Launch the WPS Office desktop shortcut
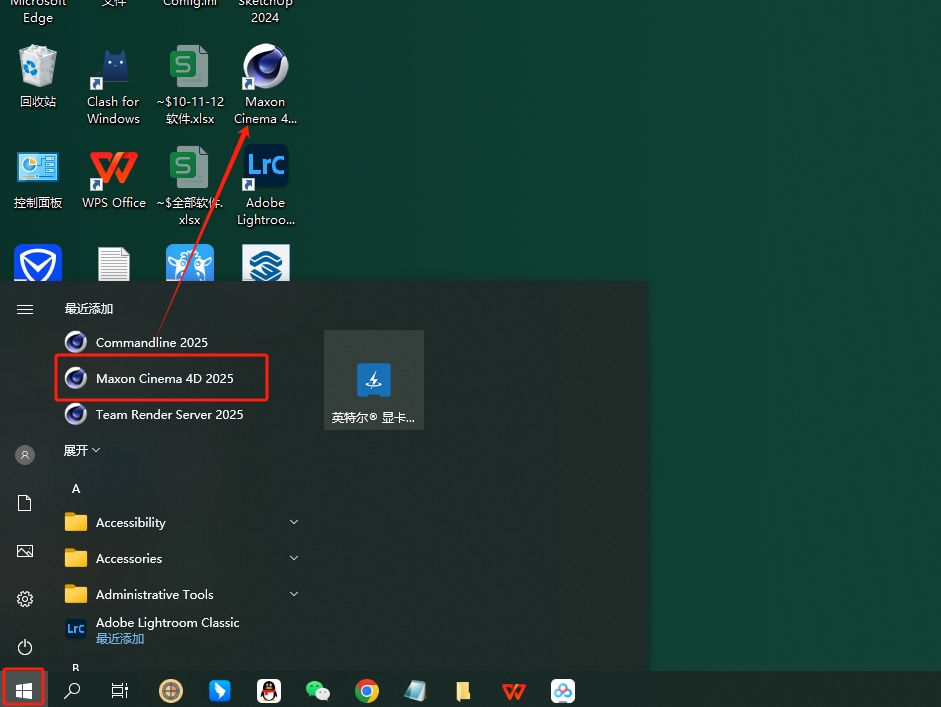 pyautogui.click(x=113, y=179)
